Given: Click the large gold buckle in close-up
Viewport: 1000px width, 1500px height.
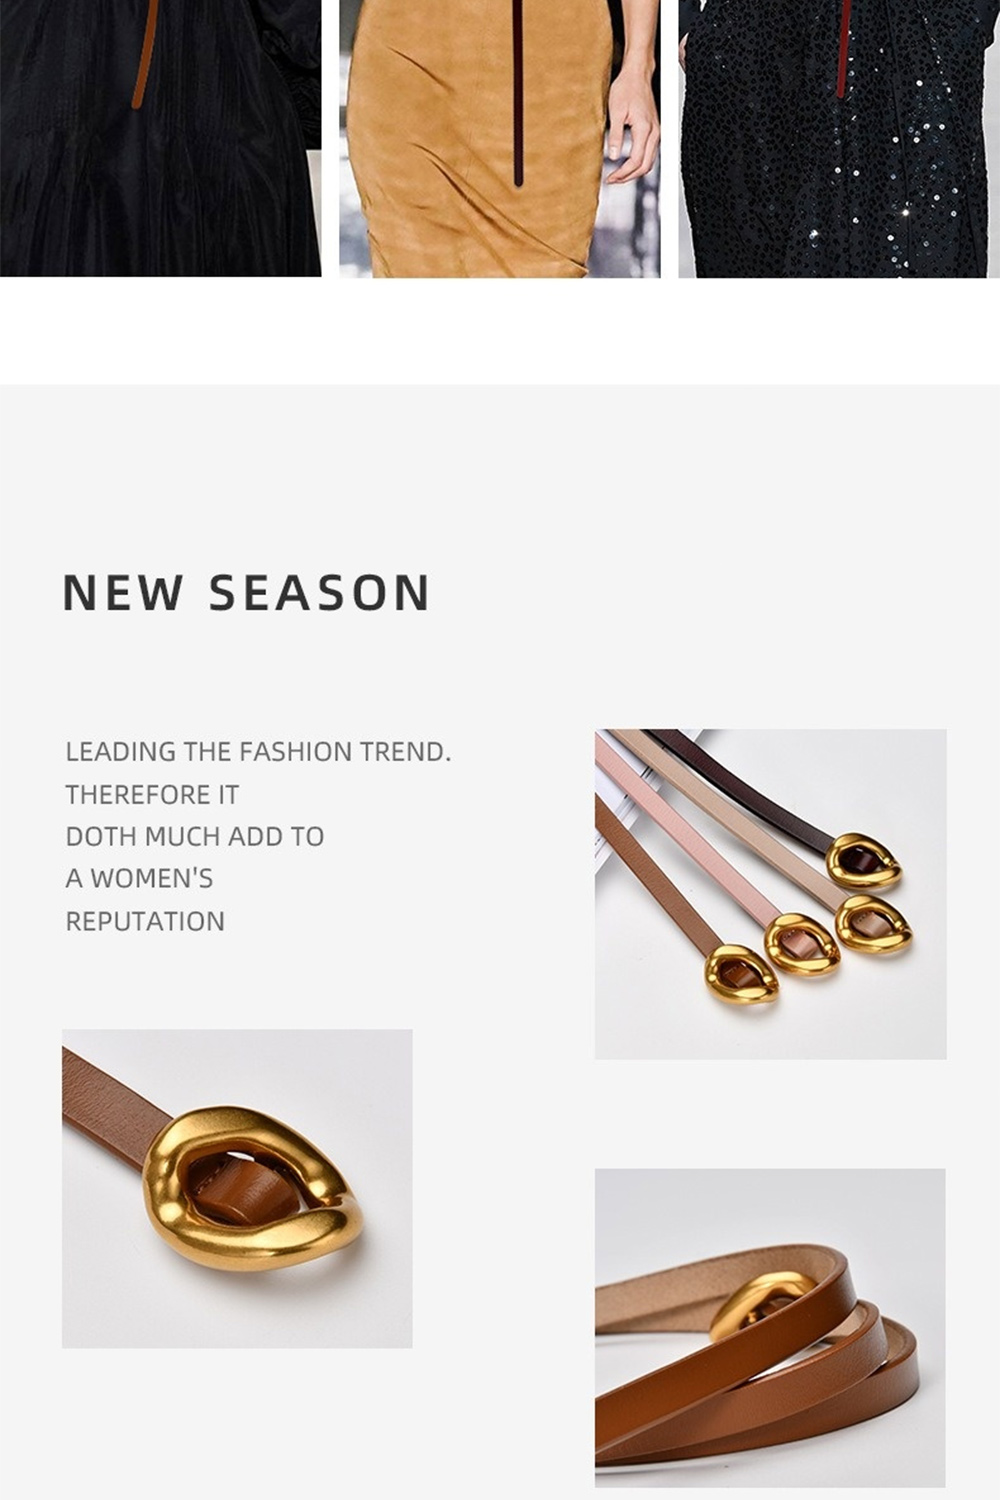Looking at the screenshot, I should point(252,1188).
